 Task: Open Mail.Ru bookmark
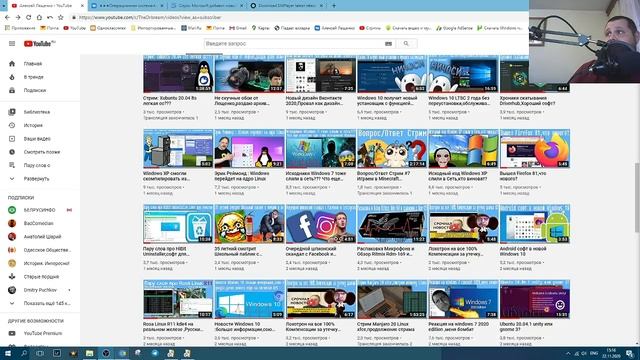pyautogui.click(x=191, y=28)
